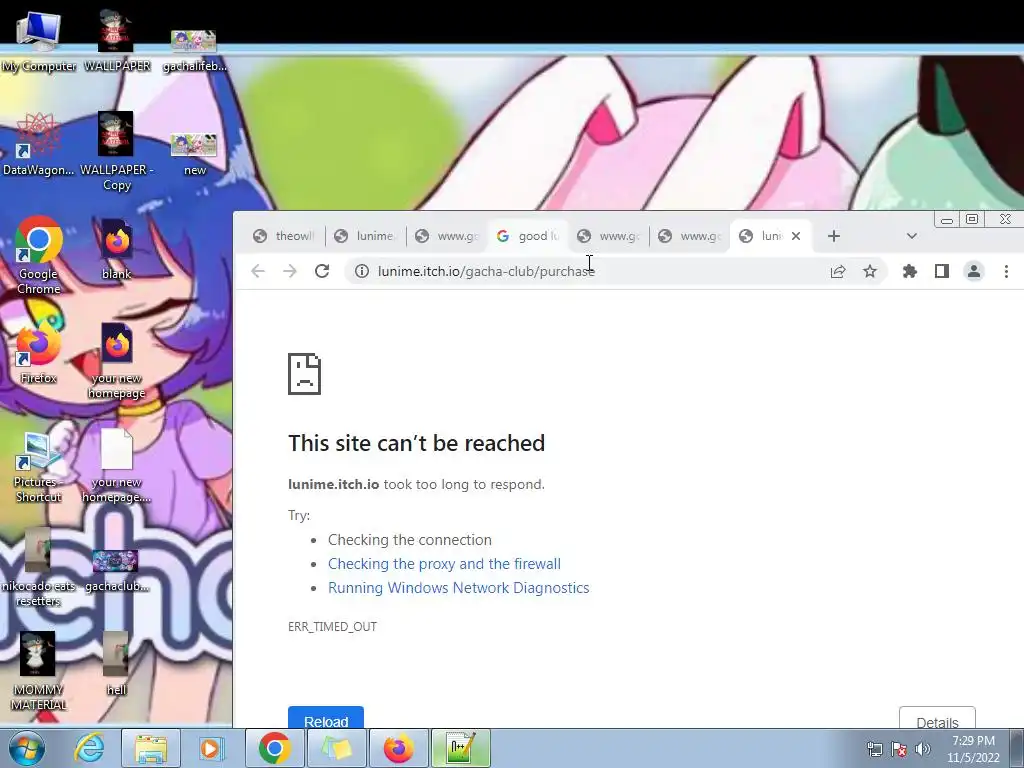The width and height of the screenshot is (1024, 768).
Task: Open the WALLPAPER - Copy file
Action: coord(116,150)
